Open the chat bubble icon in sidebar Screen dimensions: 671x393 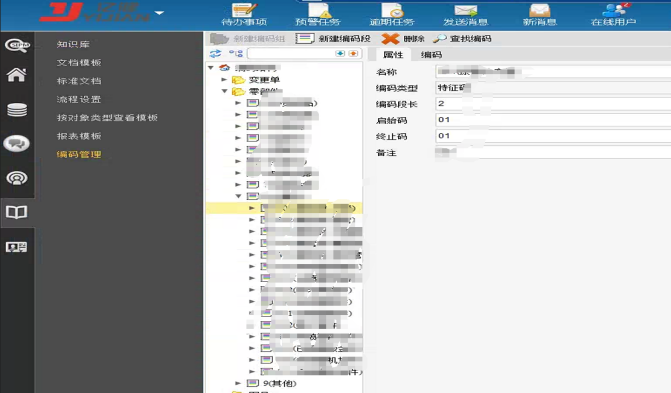click(x=17, y=143)
